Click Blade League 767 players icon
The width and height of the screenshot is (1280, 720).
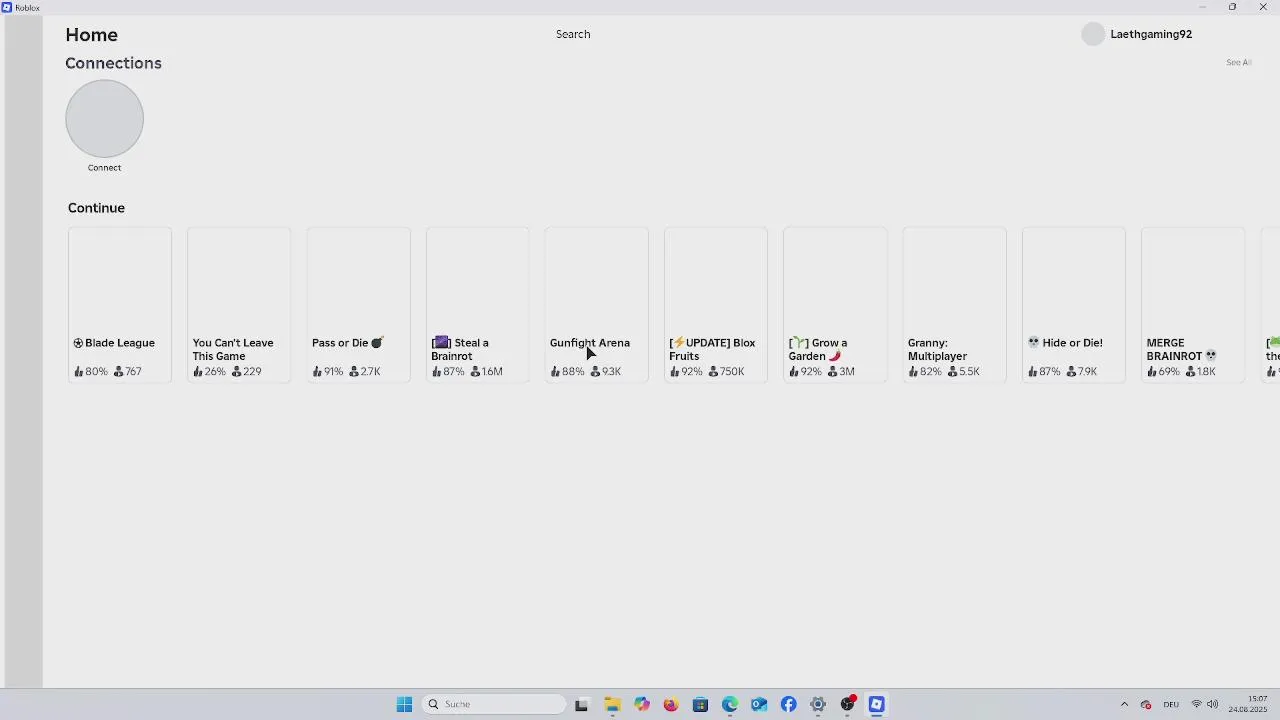click(118, 372)
